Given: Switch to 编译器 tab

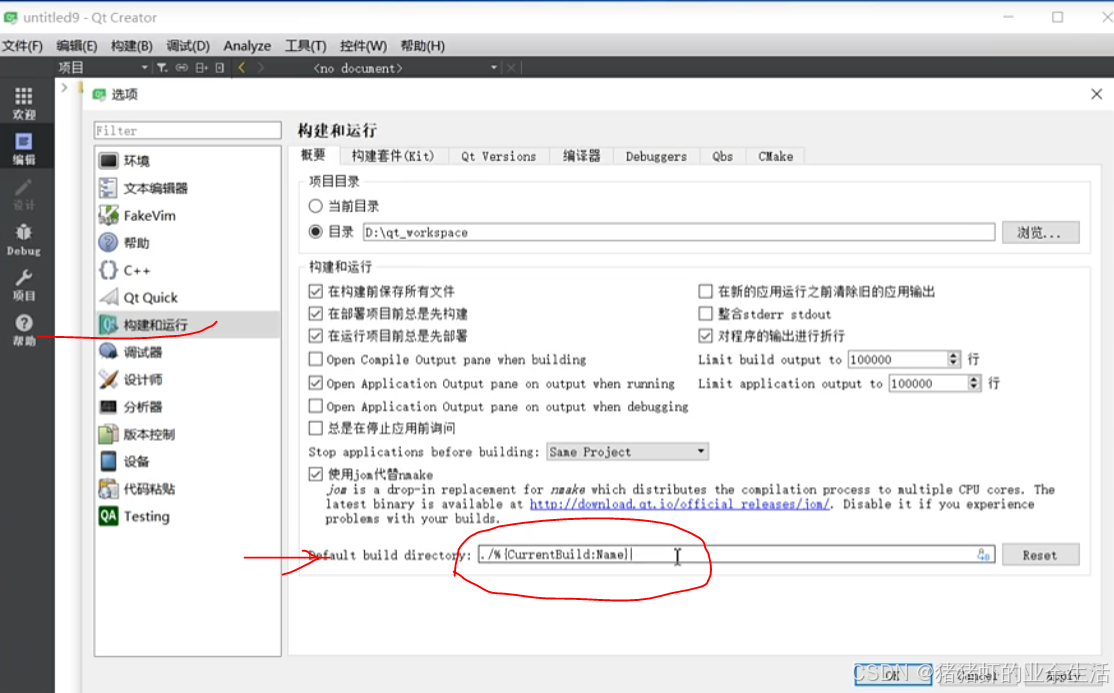Looking at the screenshot, I should pos(582,156).
